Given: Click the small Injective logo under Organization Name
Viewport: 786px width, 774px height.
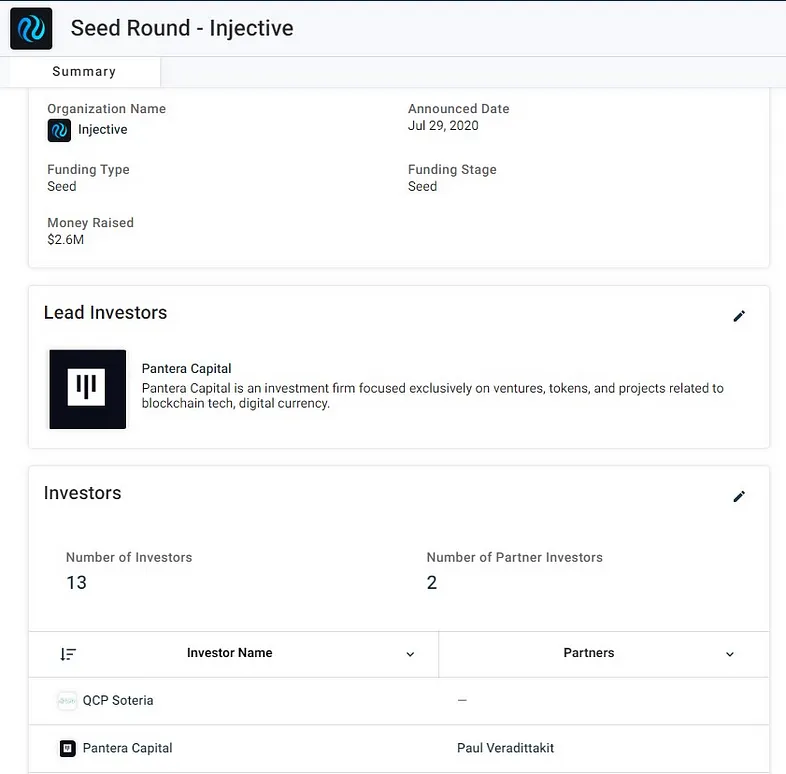Looking at the screenshot, I should pos(59,130).
